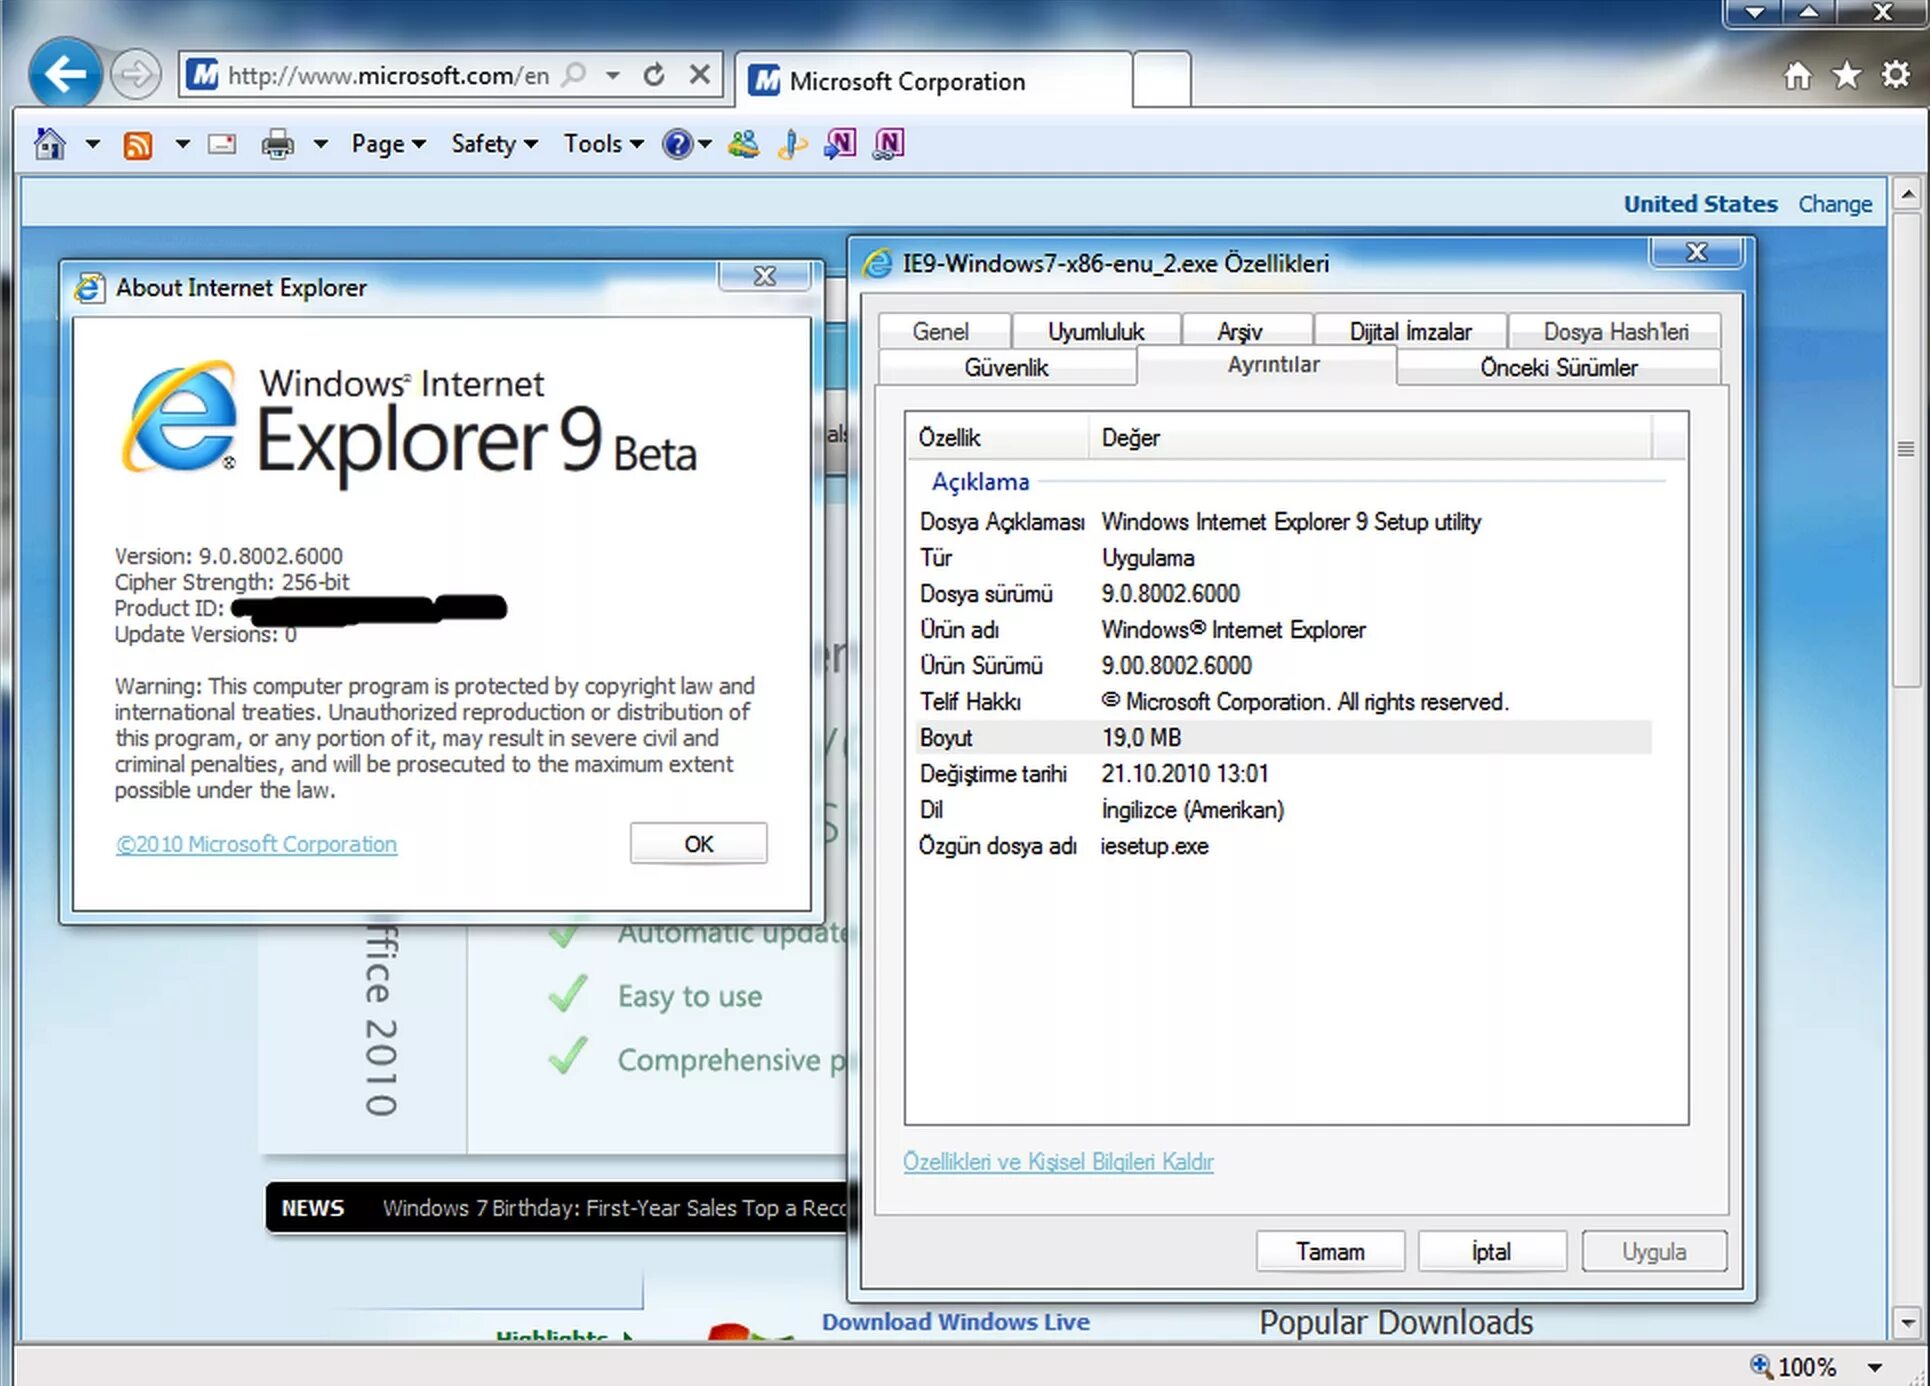Image resolution: width=1930 pixels, height=1386 pixels.
Task: Expand the feeds dropdown arrow
Action: [x=182, y=144]
